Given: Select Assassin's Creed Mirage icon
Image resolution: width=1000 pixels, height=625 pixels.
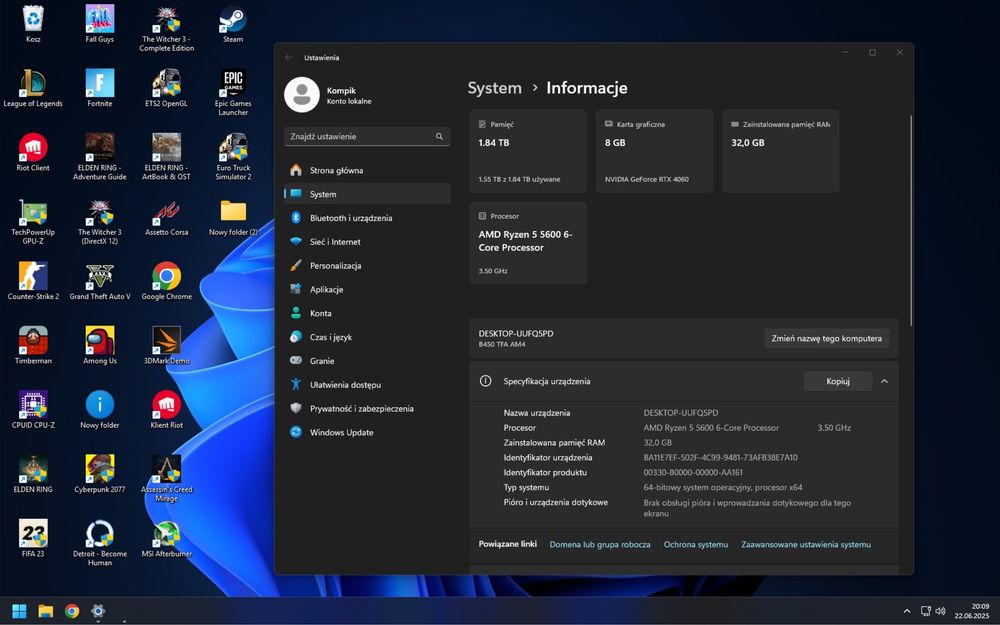Looking at the screenshot, I should (166, 478).
